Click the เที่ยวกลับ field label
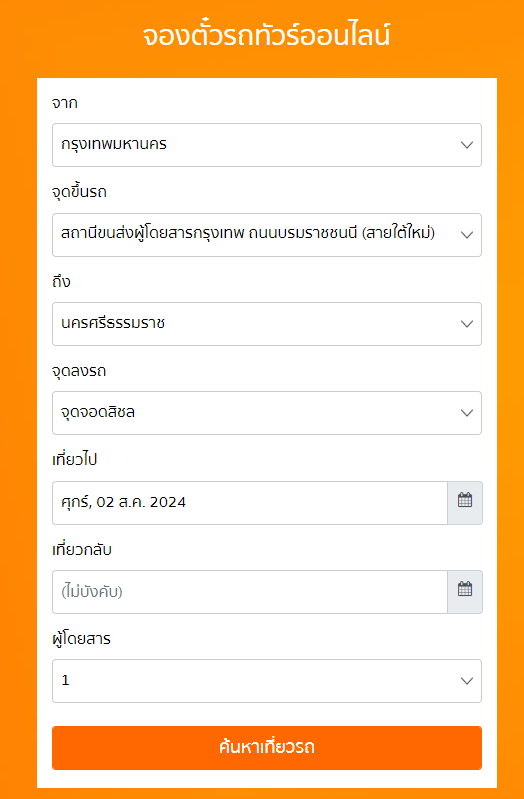The width and height of the screenshot is (524, 799). click(82, 550)
